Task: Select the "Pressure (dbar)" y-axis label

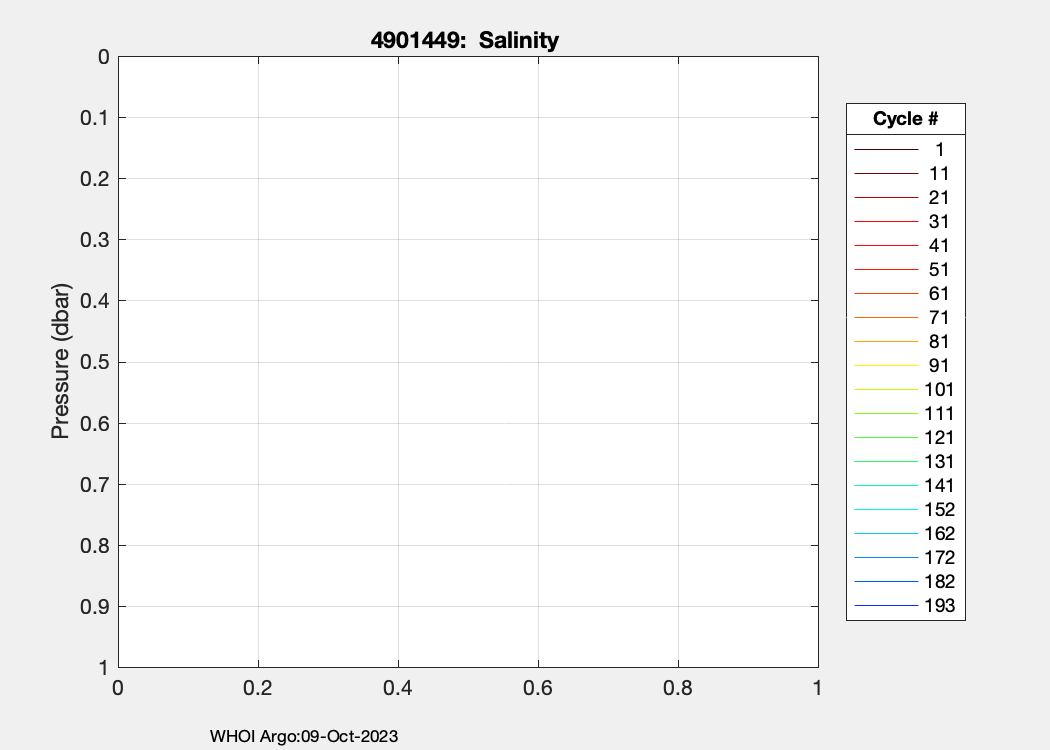Action: [61, 362]
